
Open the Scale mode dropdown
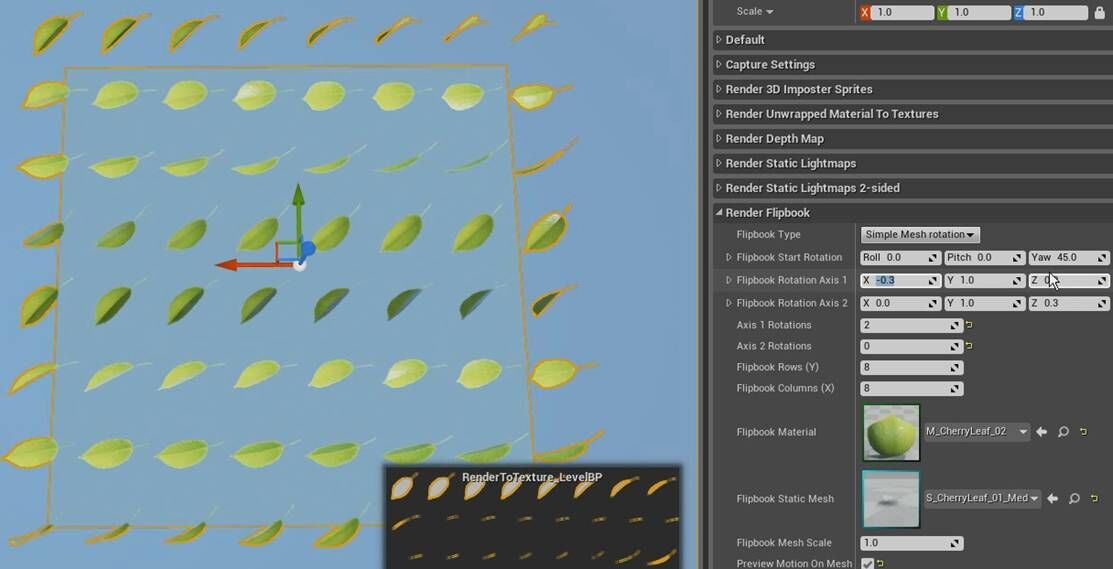pos(755,11)
